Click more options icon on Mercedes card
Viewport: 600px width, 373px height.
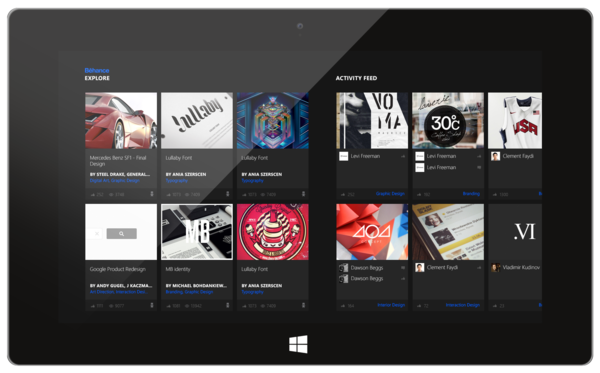[152, 194]
